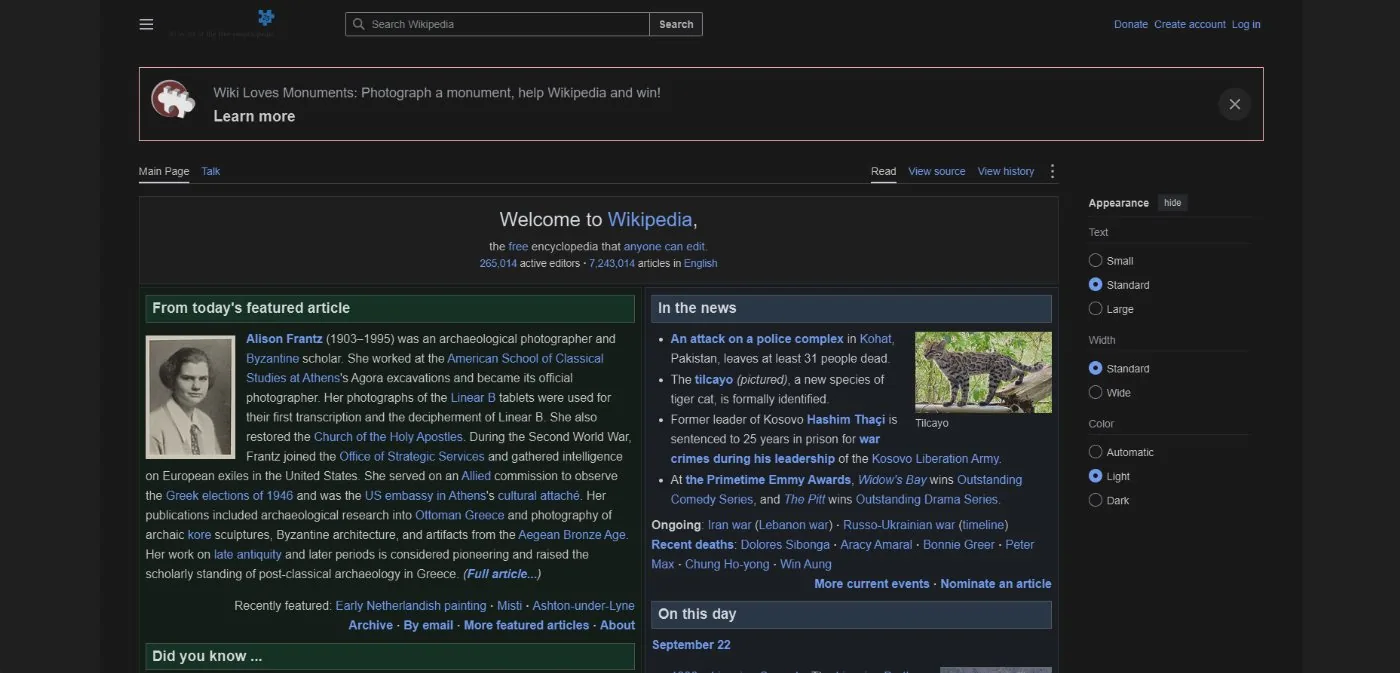Click the 7,243,014 articles count link
This screenshot has height=673, width=1400.
(612, 263)
